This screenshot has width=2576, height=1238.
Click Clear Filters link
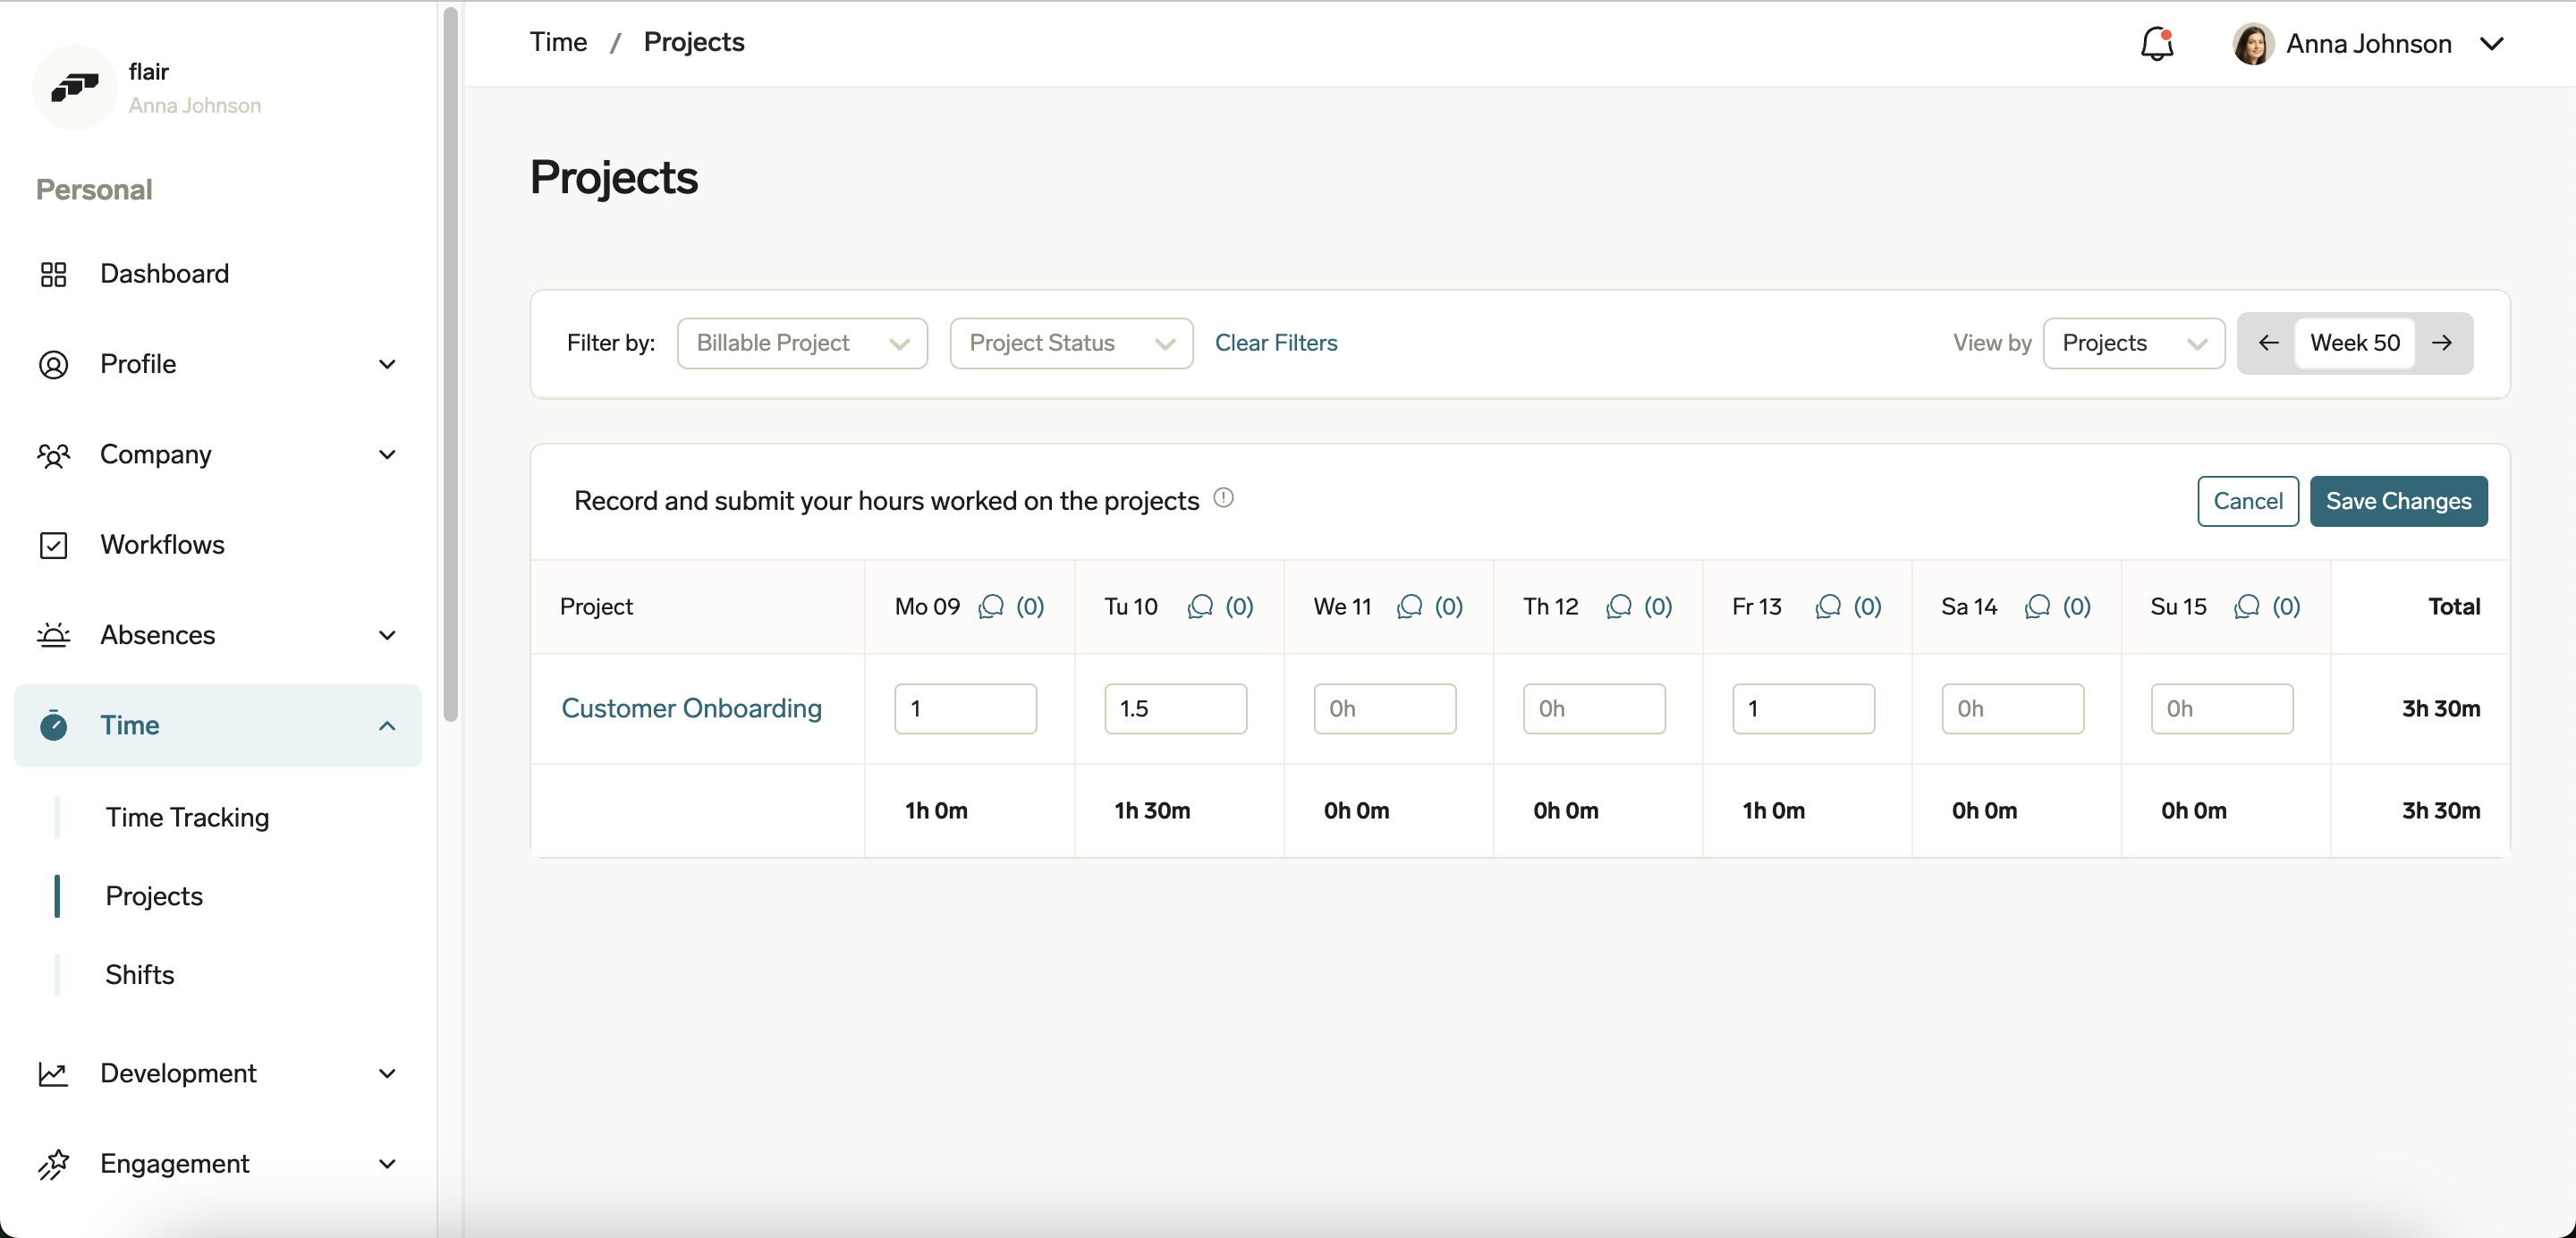1276,343
